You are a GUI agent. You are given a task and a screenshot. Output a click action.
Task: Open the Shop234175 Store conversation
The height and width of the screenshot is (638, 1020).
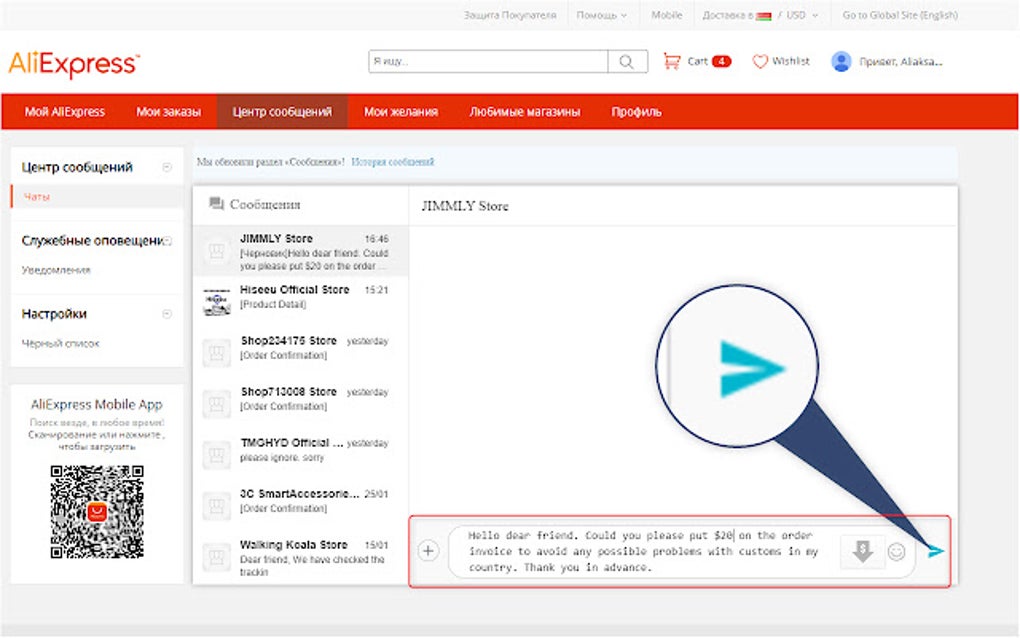click(x=301, y=353)
